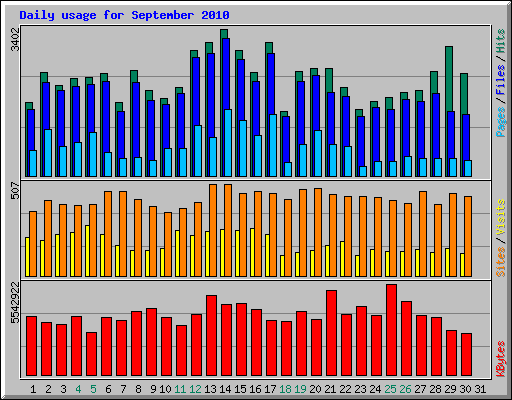512x400 pixels.
Task: Click day label 23 on the x-axis
Action: (360, 389)
